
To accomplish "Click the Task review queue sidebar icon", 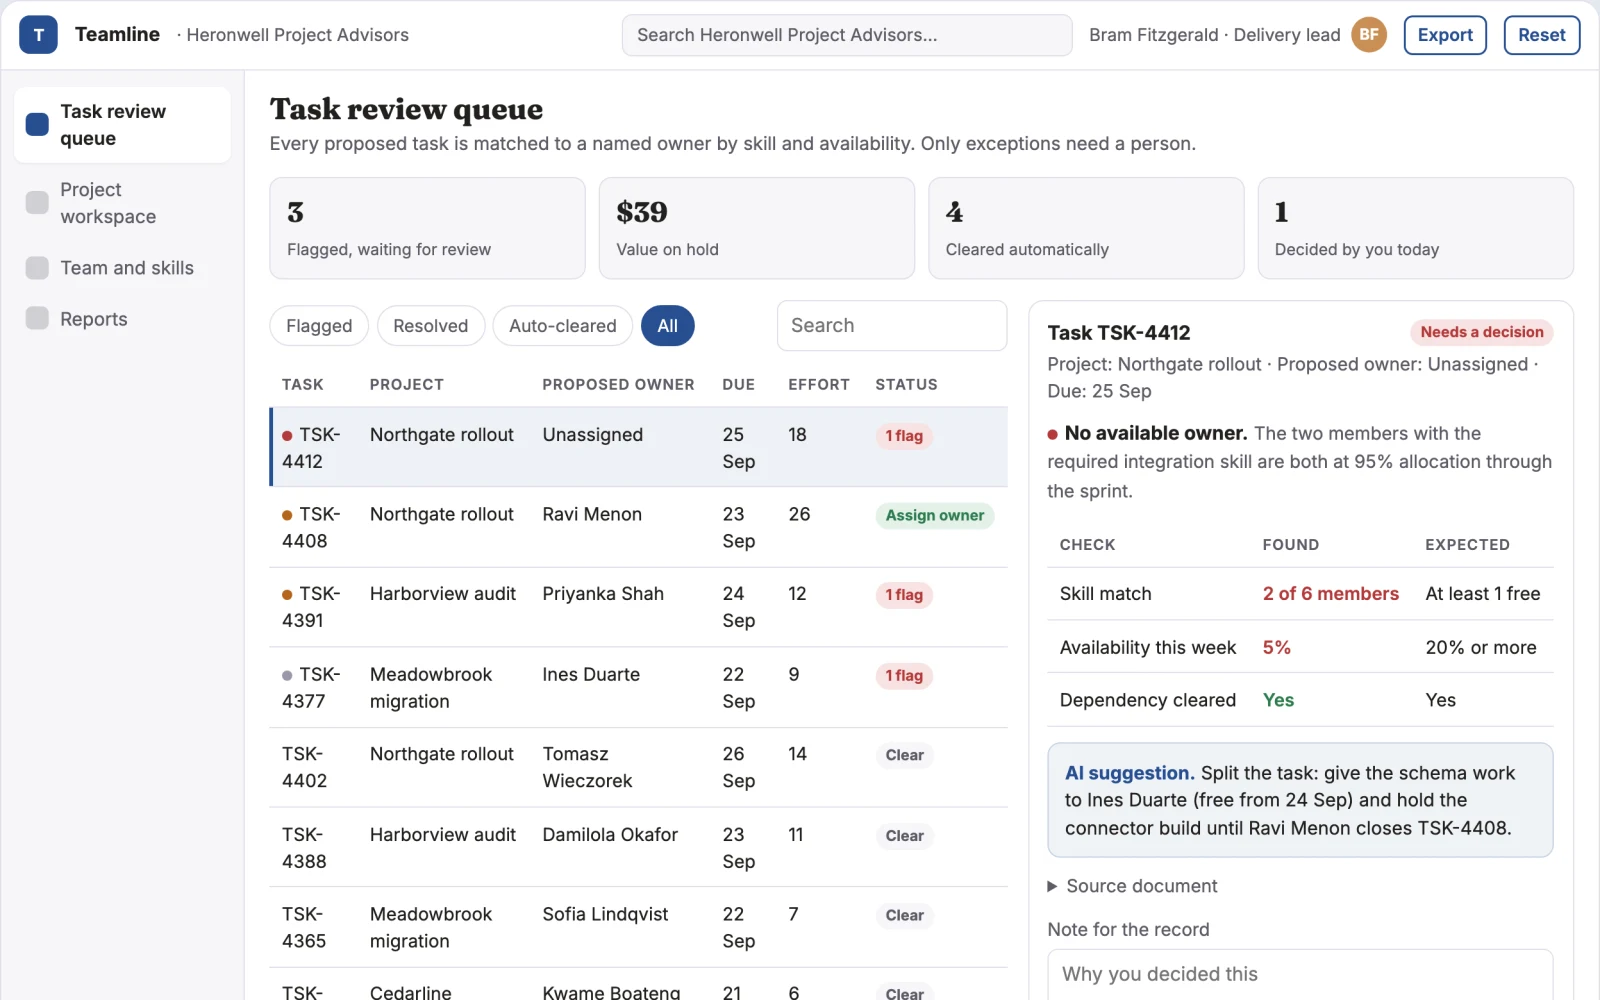I will click(x=37, y=125).
